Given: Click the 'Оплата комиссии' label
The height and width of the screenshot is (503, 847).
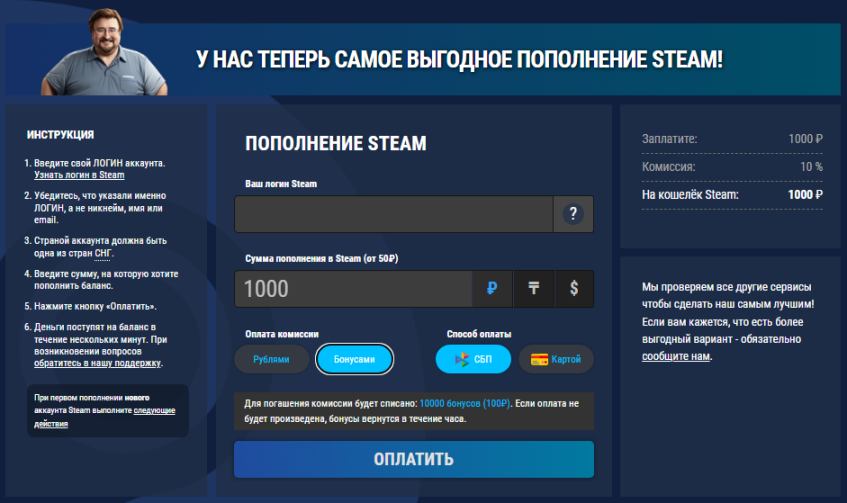Looking at the screenshot, I should (x=282, y=334).
